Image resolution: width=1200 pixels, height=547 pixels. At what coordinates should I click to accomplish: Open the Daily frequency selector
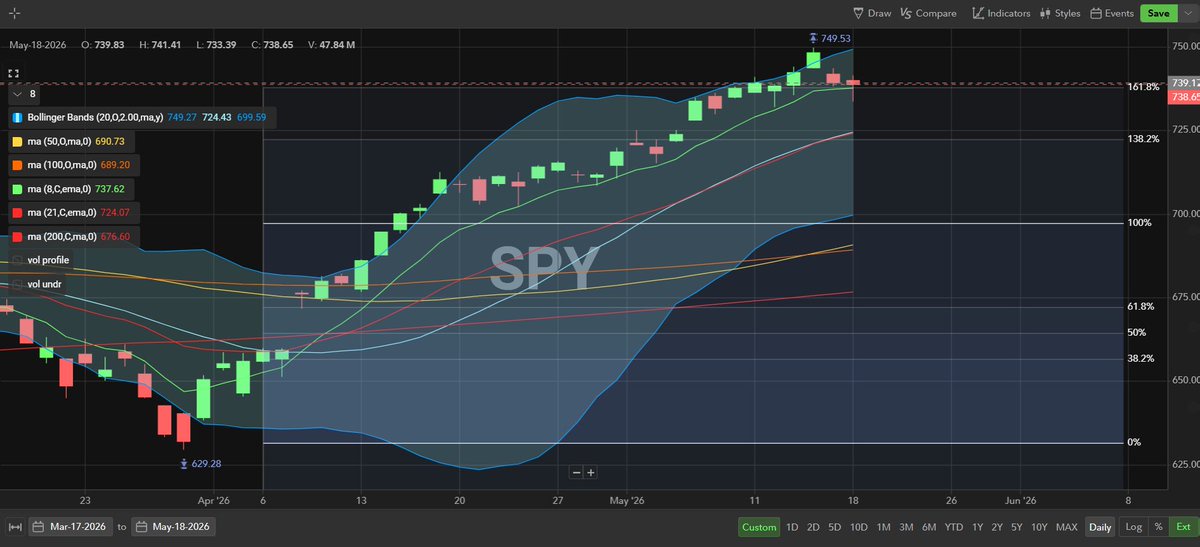(1100, 527)
